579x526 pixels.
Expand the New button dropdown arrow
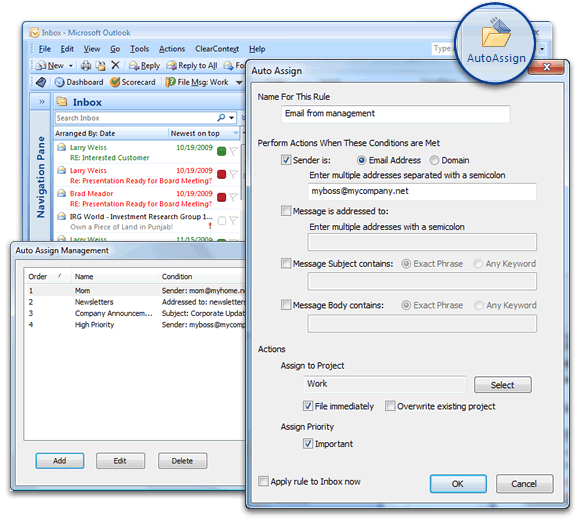tap(71, 66)
